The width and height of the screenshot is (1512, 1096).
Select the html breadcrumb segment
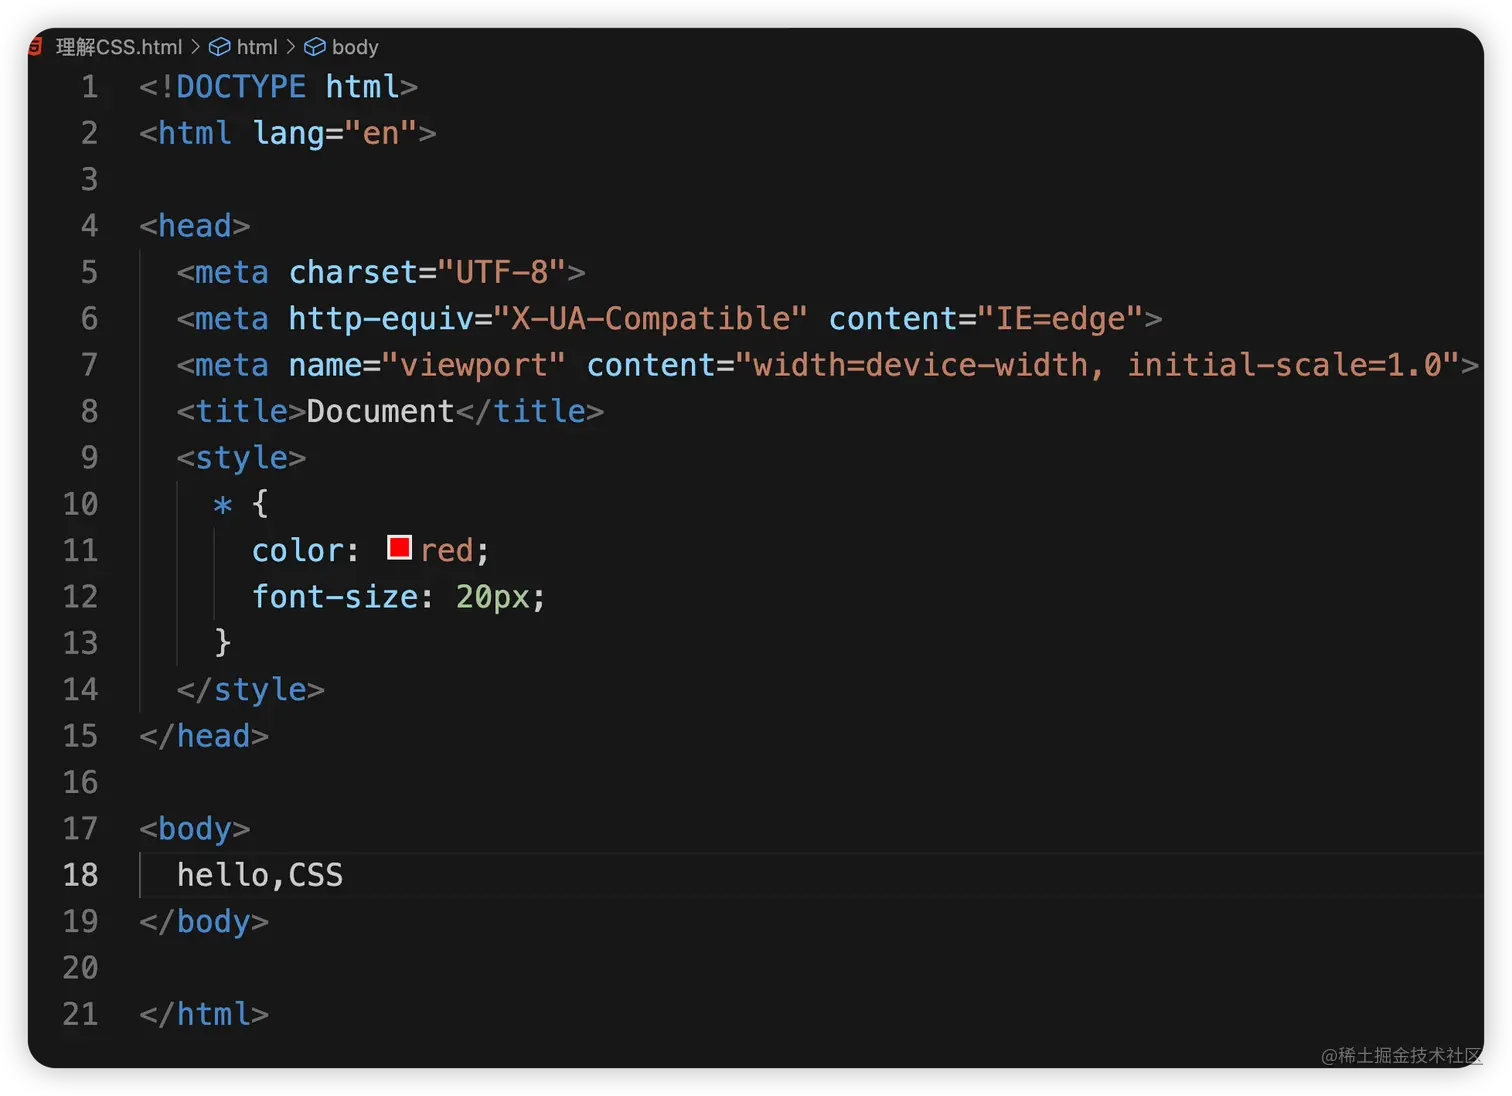257,47
